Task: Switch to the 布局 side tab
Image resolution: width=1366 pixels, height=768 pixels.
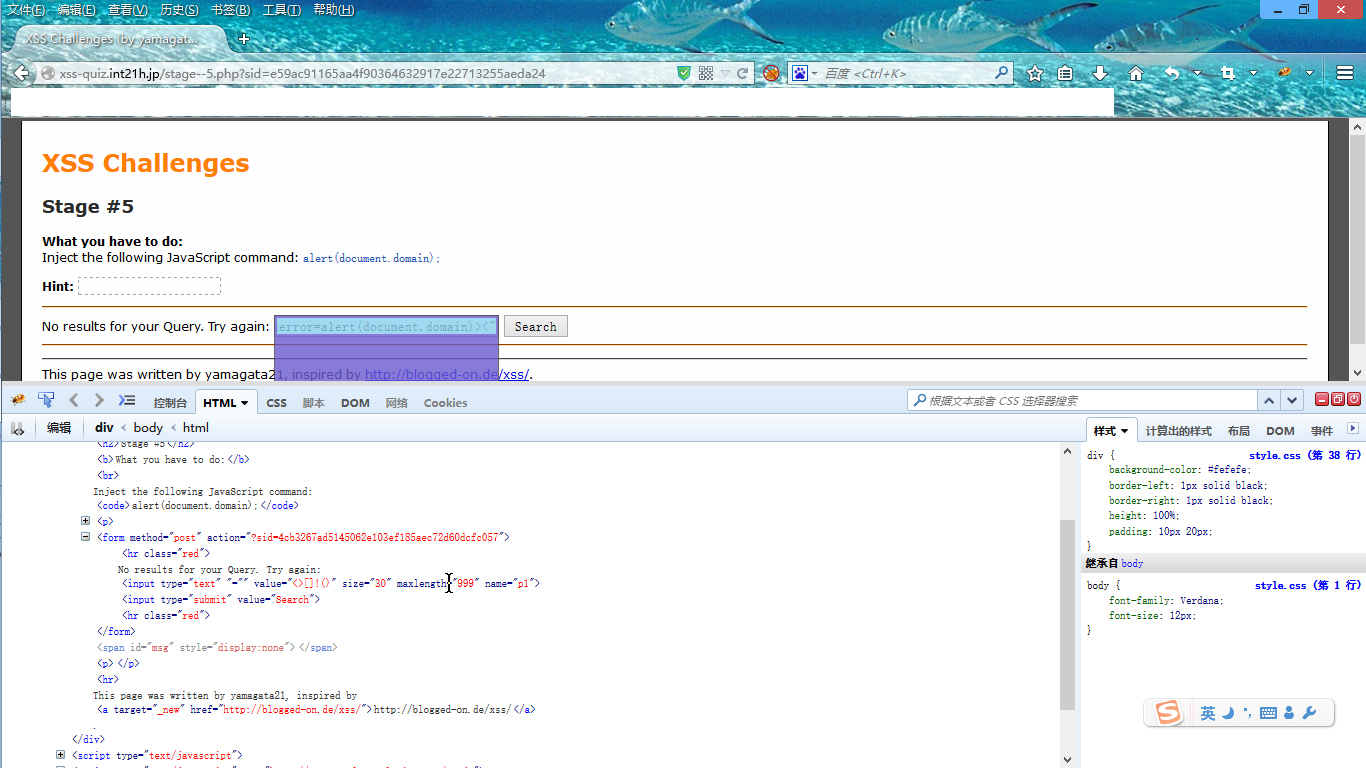Action: [x=1238, y=431]
